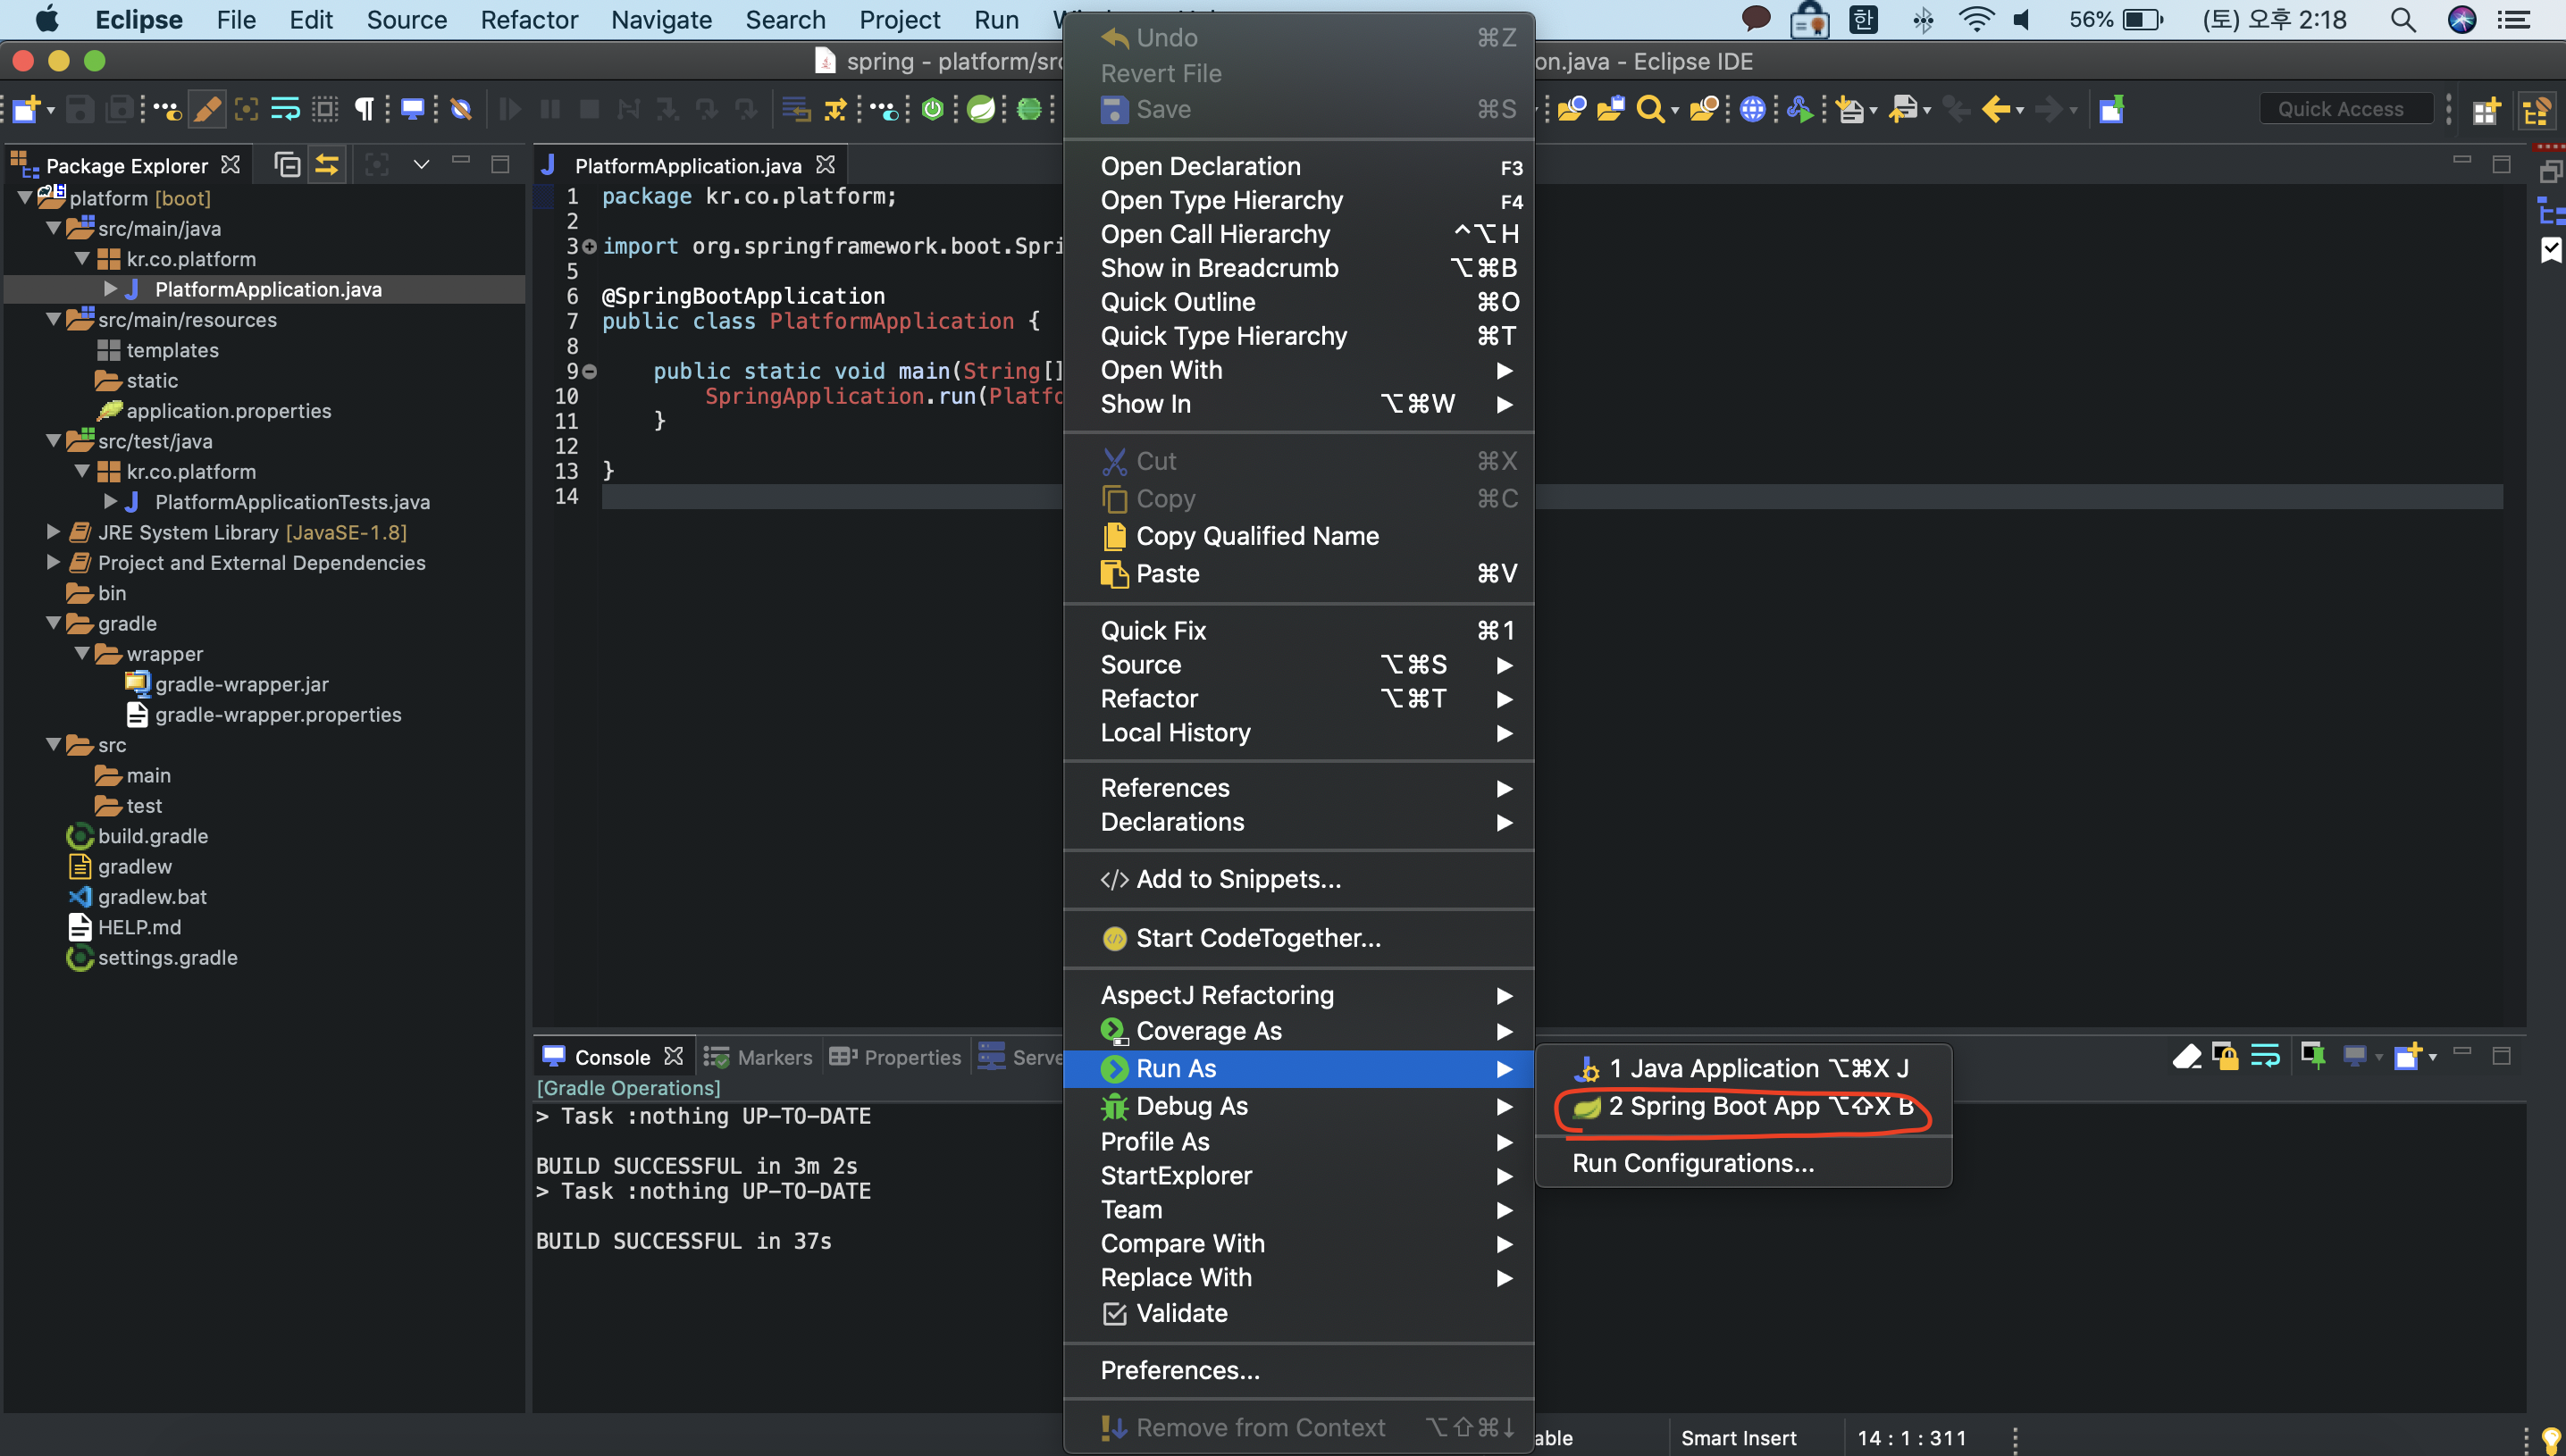Open the Navigate menu in the menu bar

tap(661, 20)
